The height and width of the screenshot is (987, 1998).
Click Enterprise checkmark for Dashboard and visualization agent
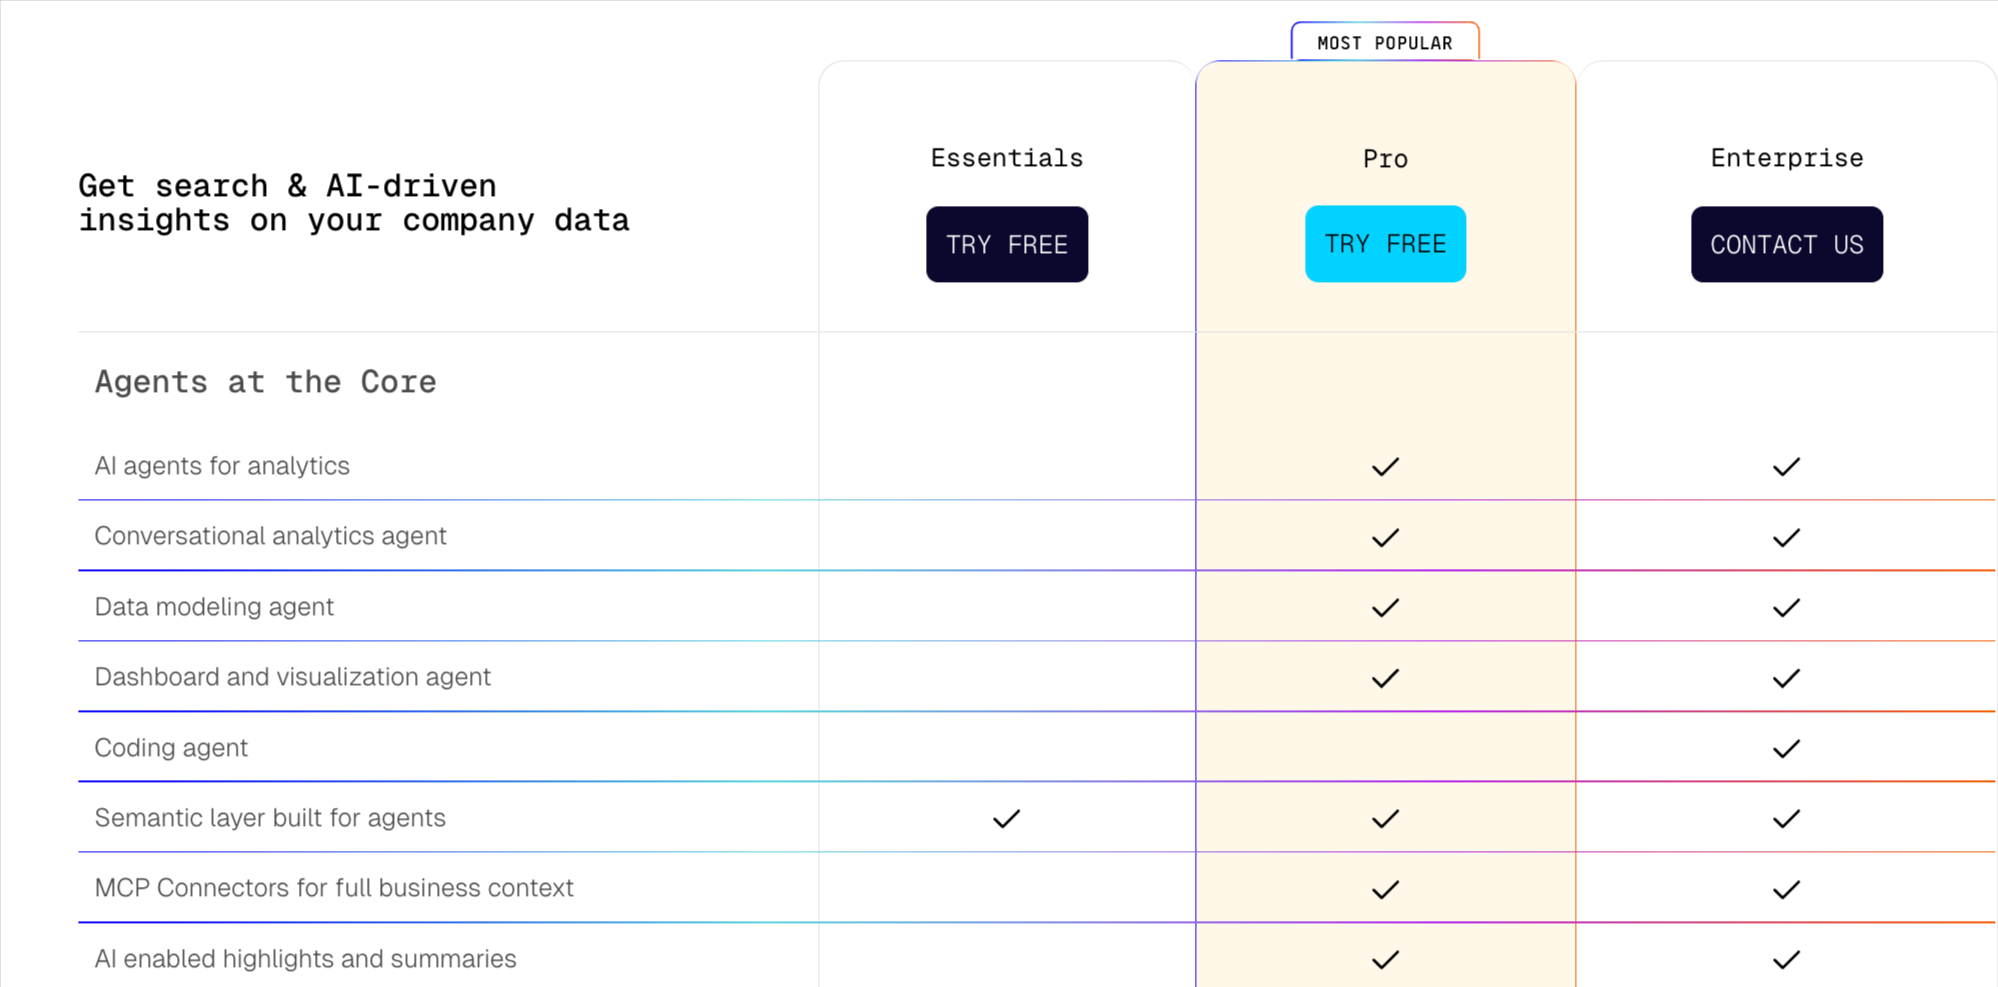coord(1786,679)
